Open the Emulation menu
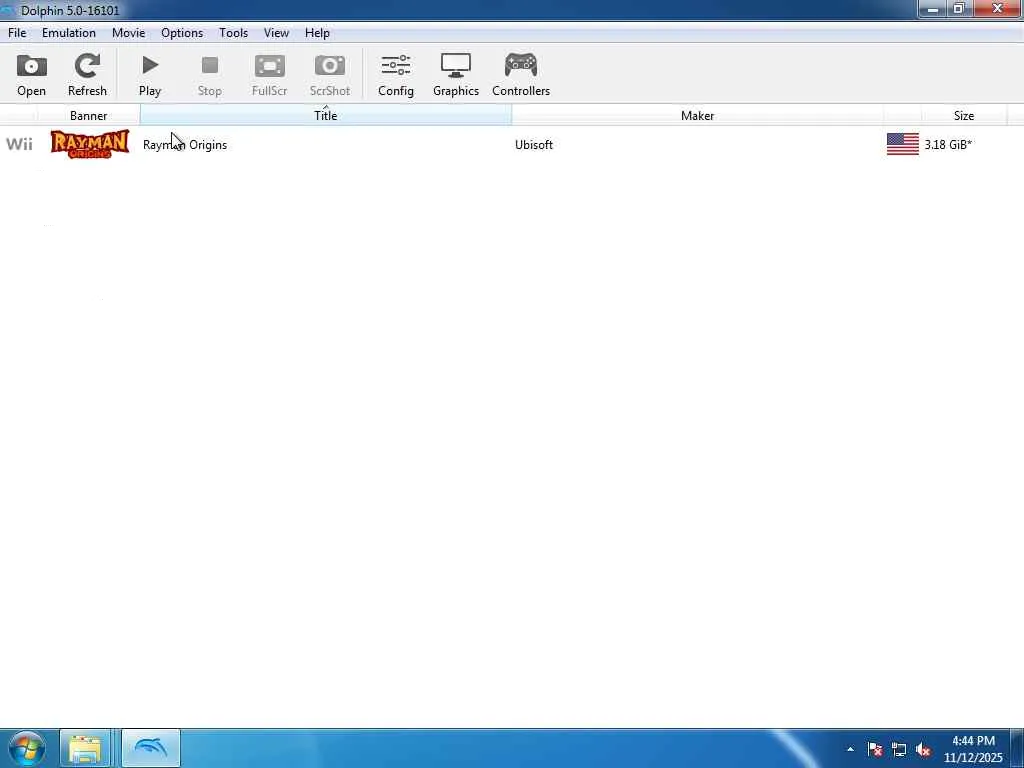Image resolution: width=1024 pixels, height=768 pixels. click(x=69, y=33)
